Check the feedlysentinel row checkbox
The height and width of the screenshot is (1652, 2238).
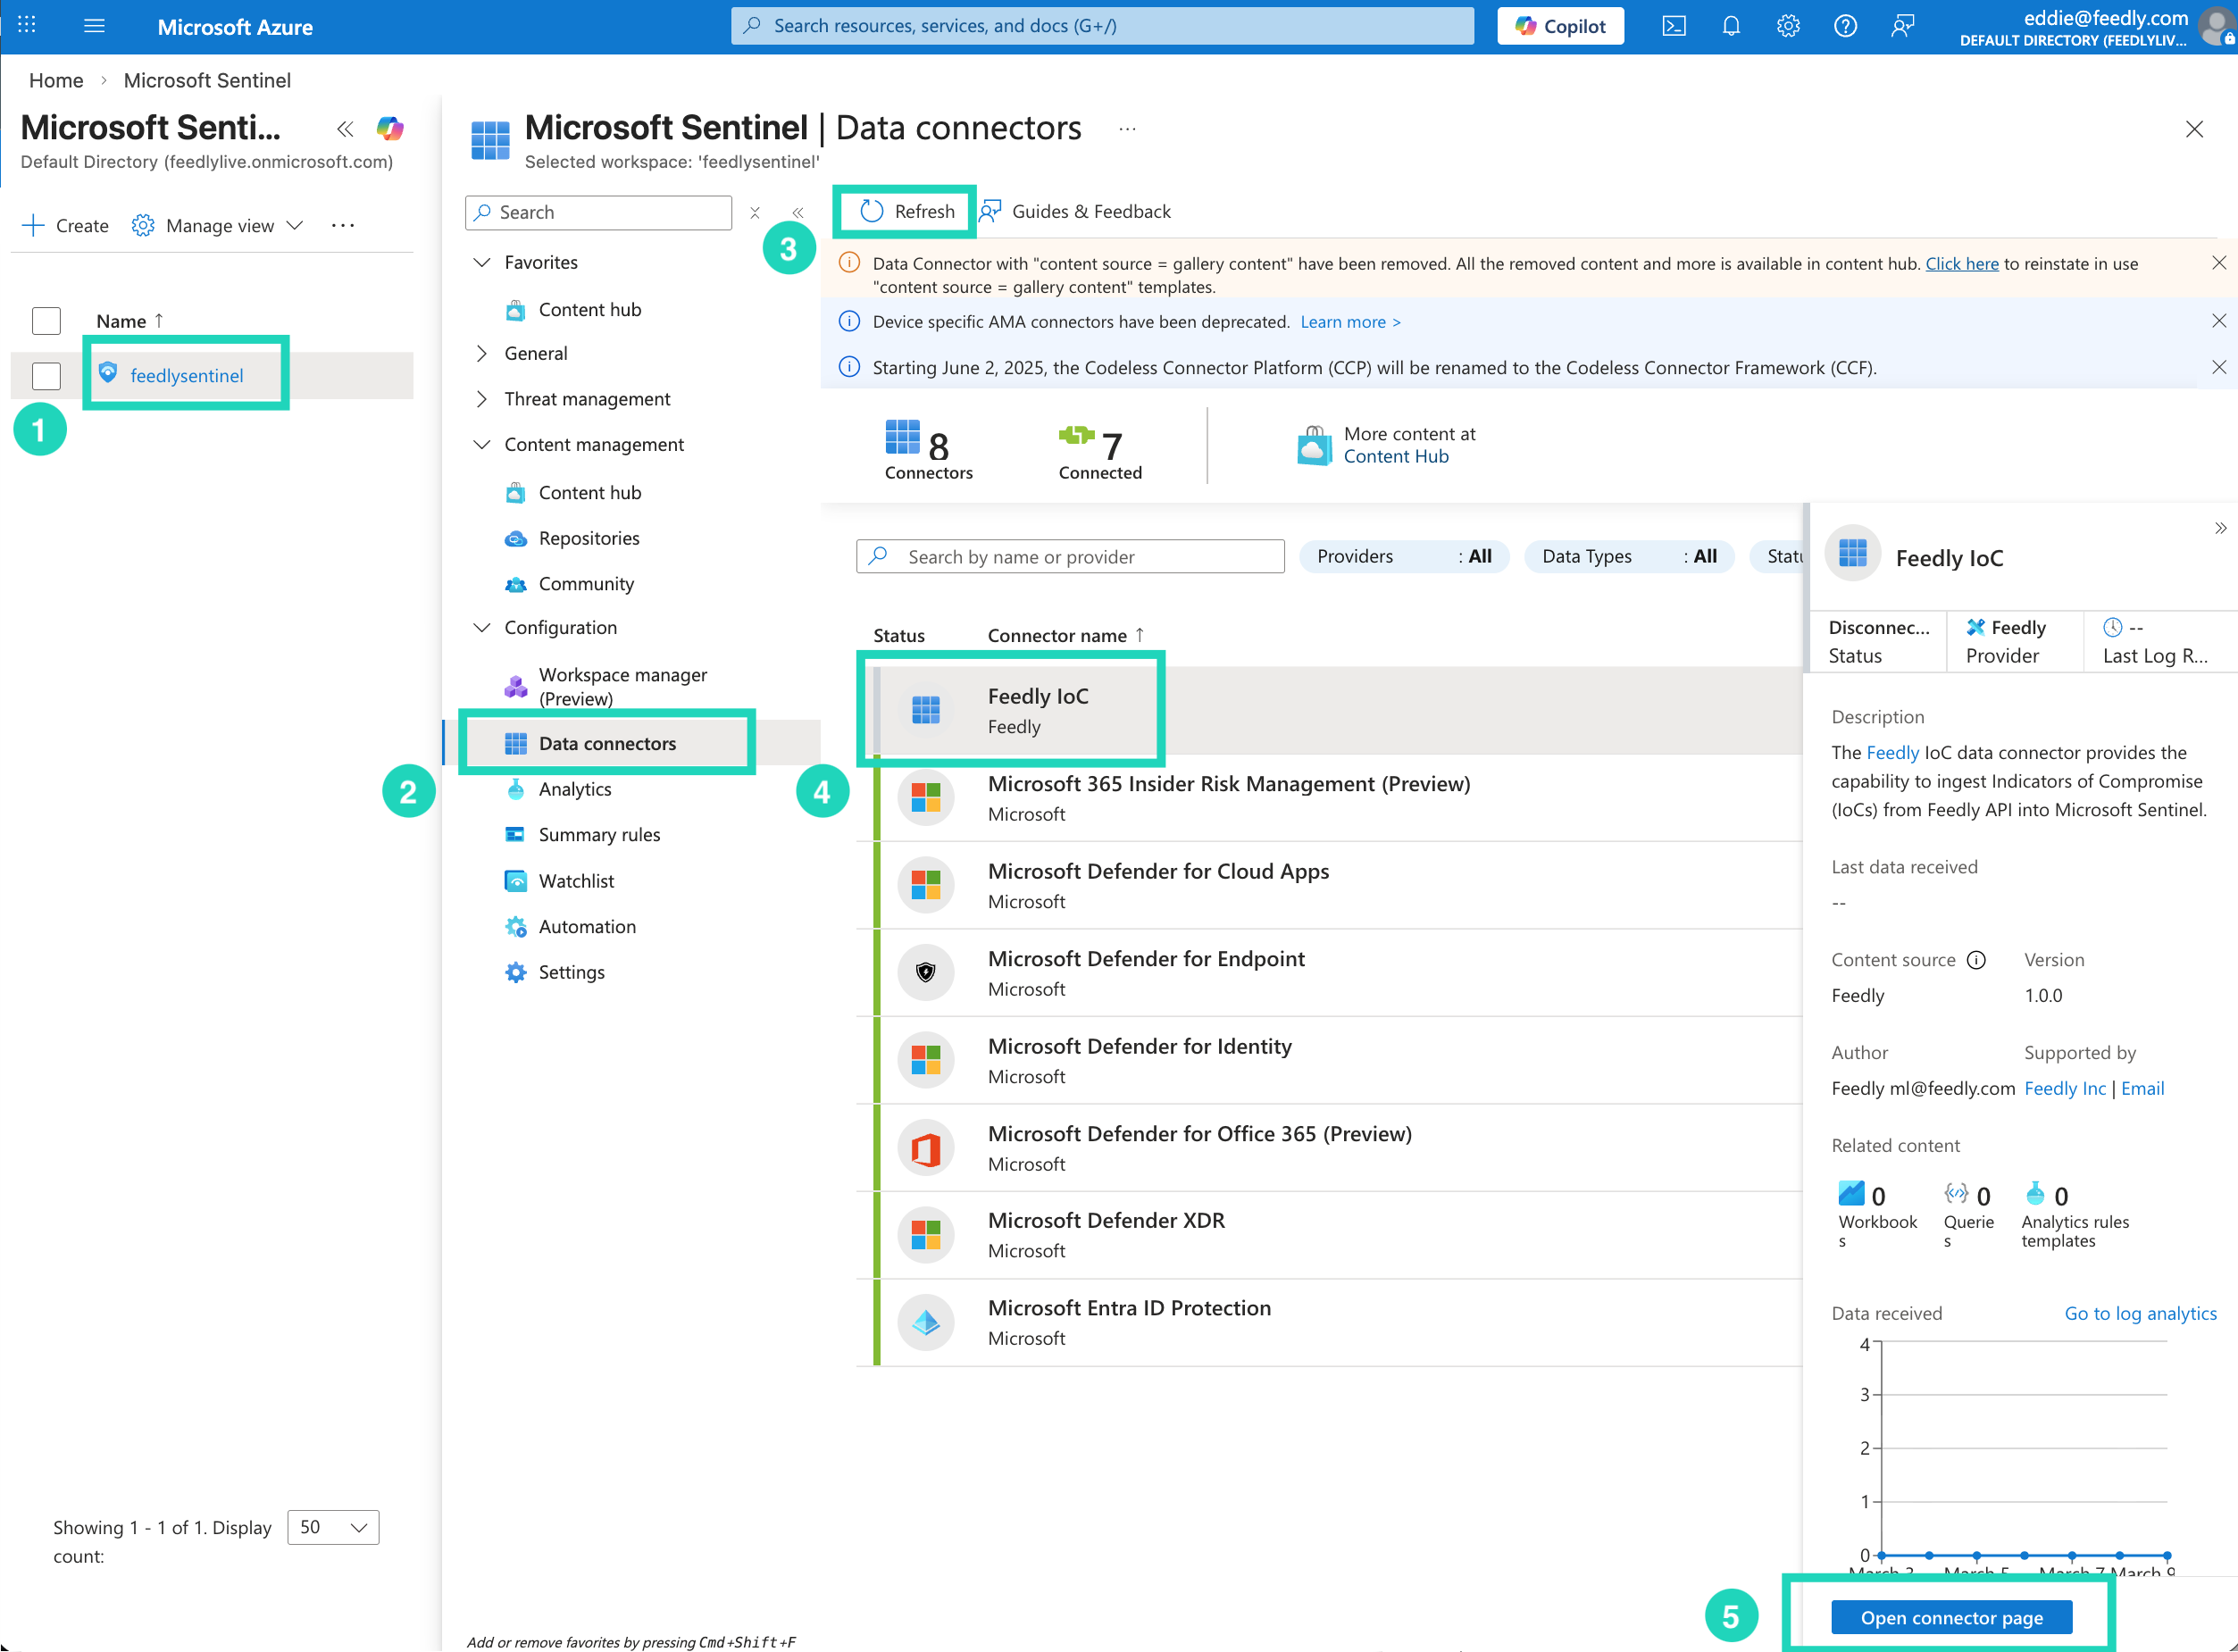[x=46, y=376]
